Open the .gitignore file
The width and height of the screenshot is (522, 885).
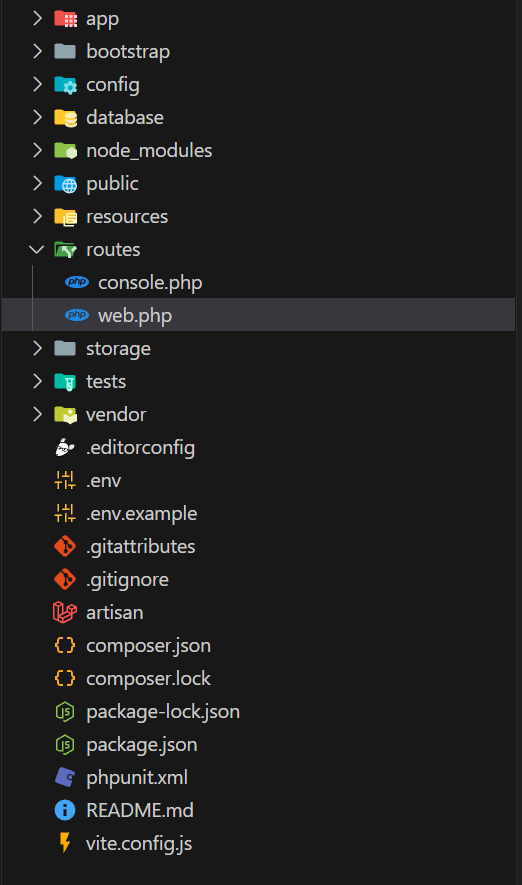[128, 580]
